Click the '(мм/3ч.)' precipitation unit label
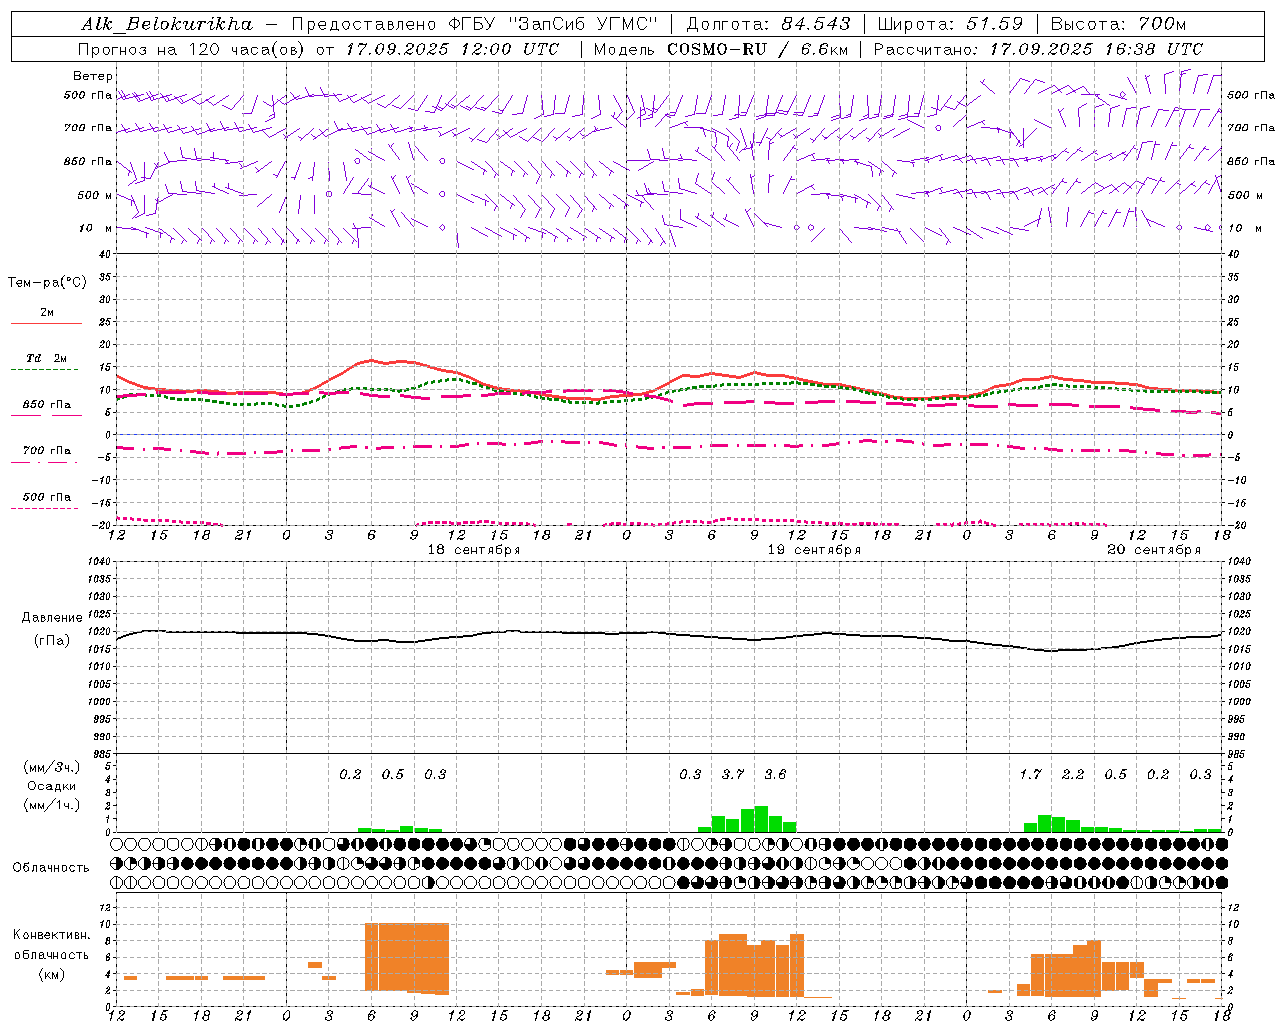This screenshot has width=1280, height=1024. click(x=51, y=767)
